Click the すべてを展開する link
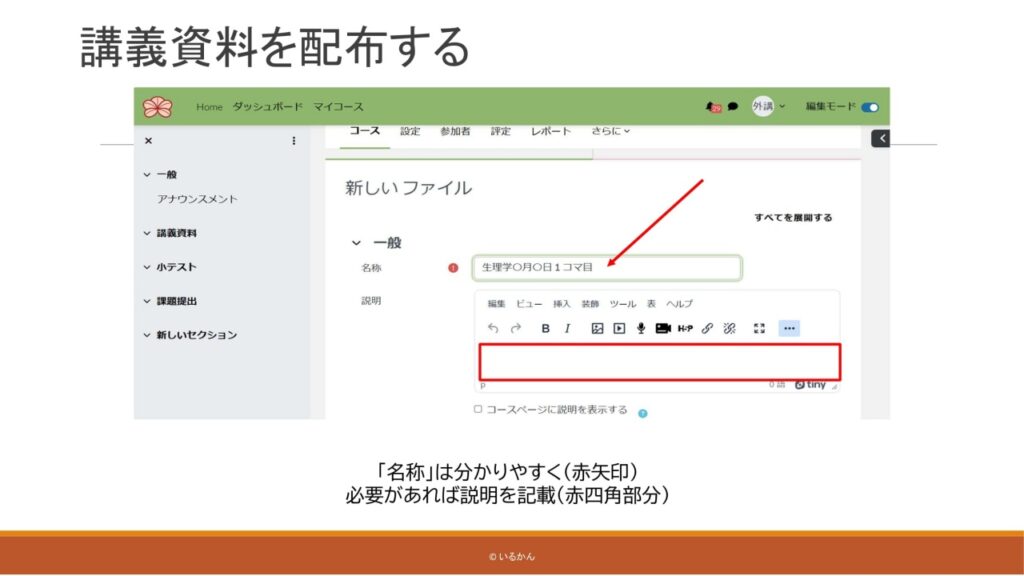 (792, 217)
